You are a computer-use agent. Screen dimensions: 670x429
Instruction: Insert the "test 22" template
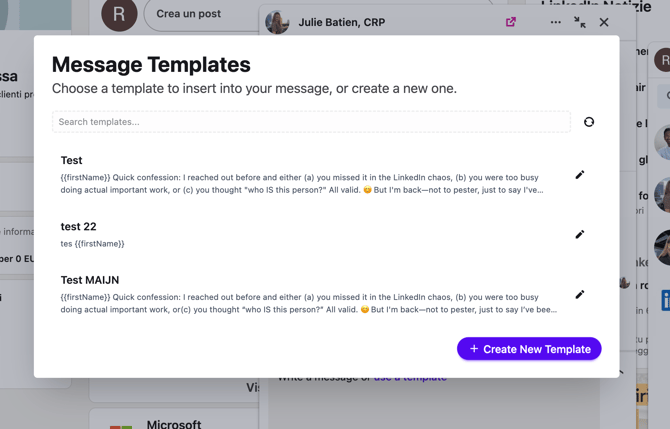pos(300,234)
